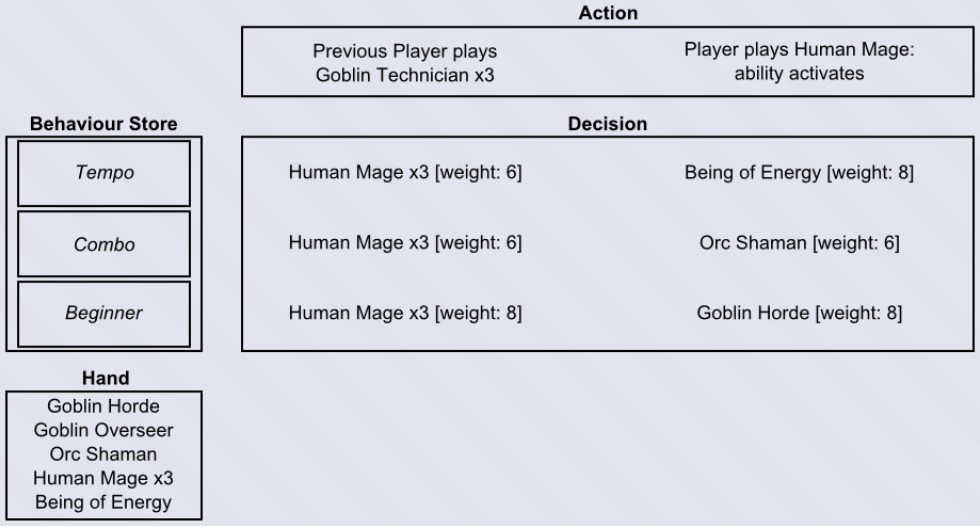Click Goblin Horde weight 8 decision

pyautogui.click(x=799, y=313)
